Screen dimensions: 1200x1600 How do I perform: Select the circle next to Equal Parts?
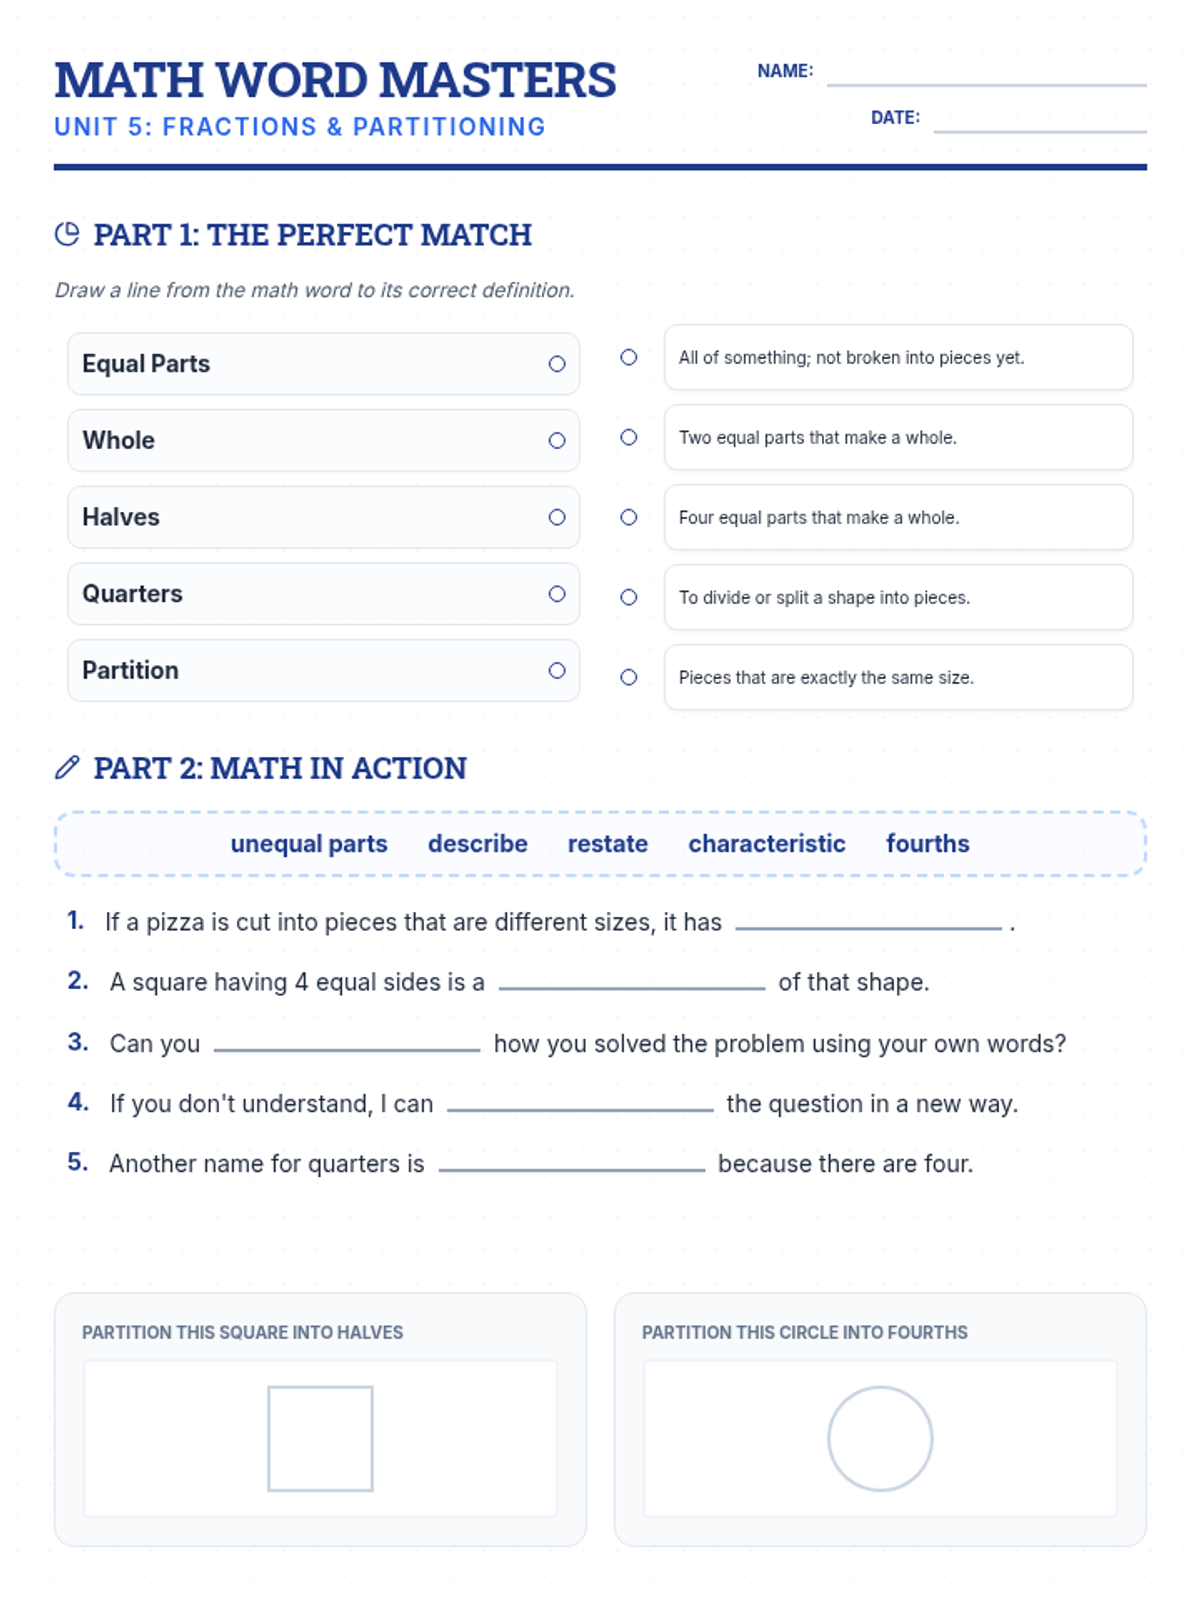click(x=557, y=364)
